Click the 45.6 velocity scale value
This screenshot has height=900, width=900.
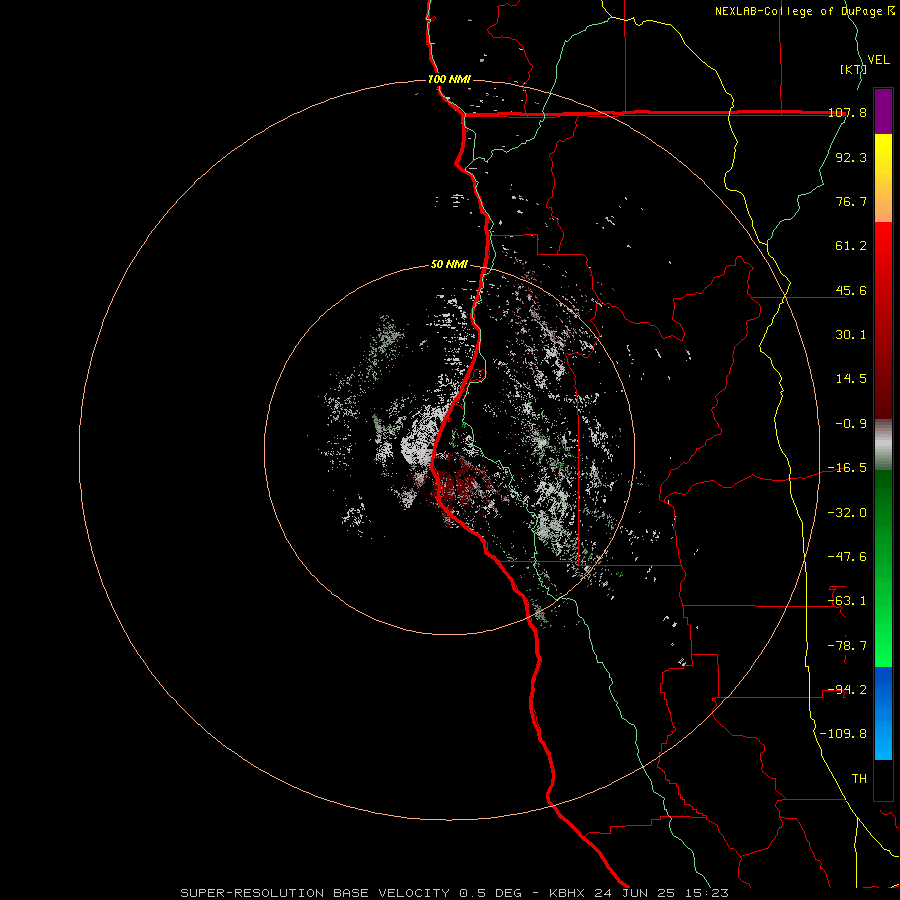point(851,290)
